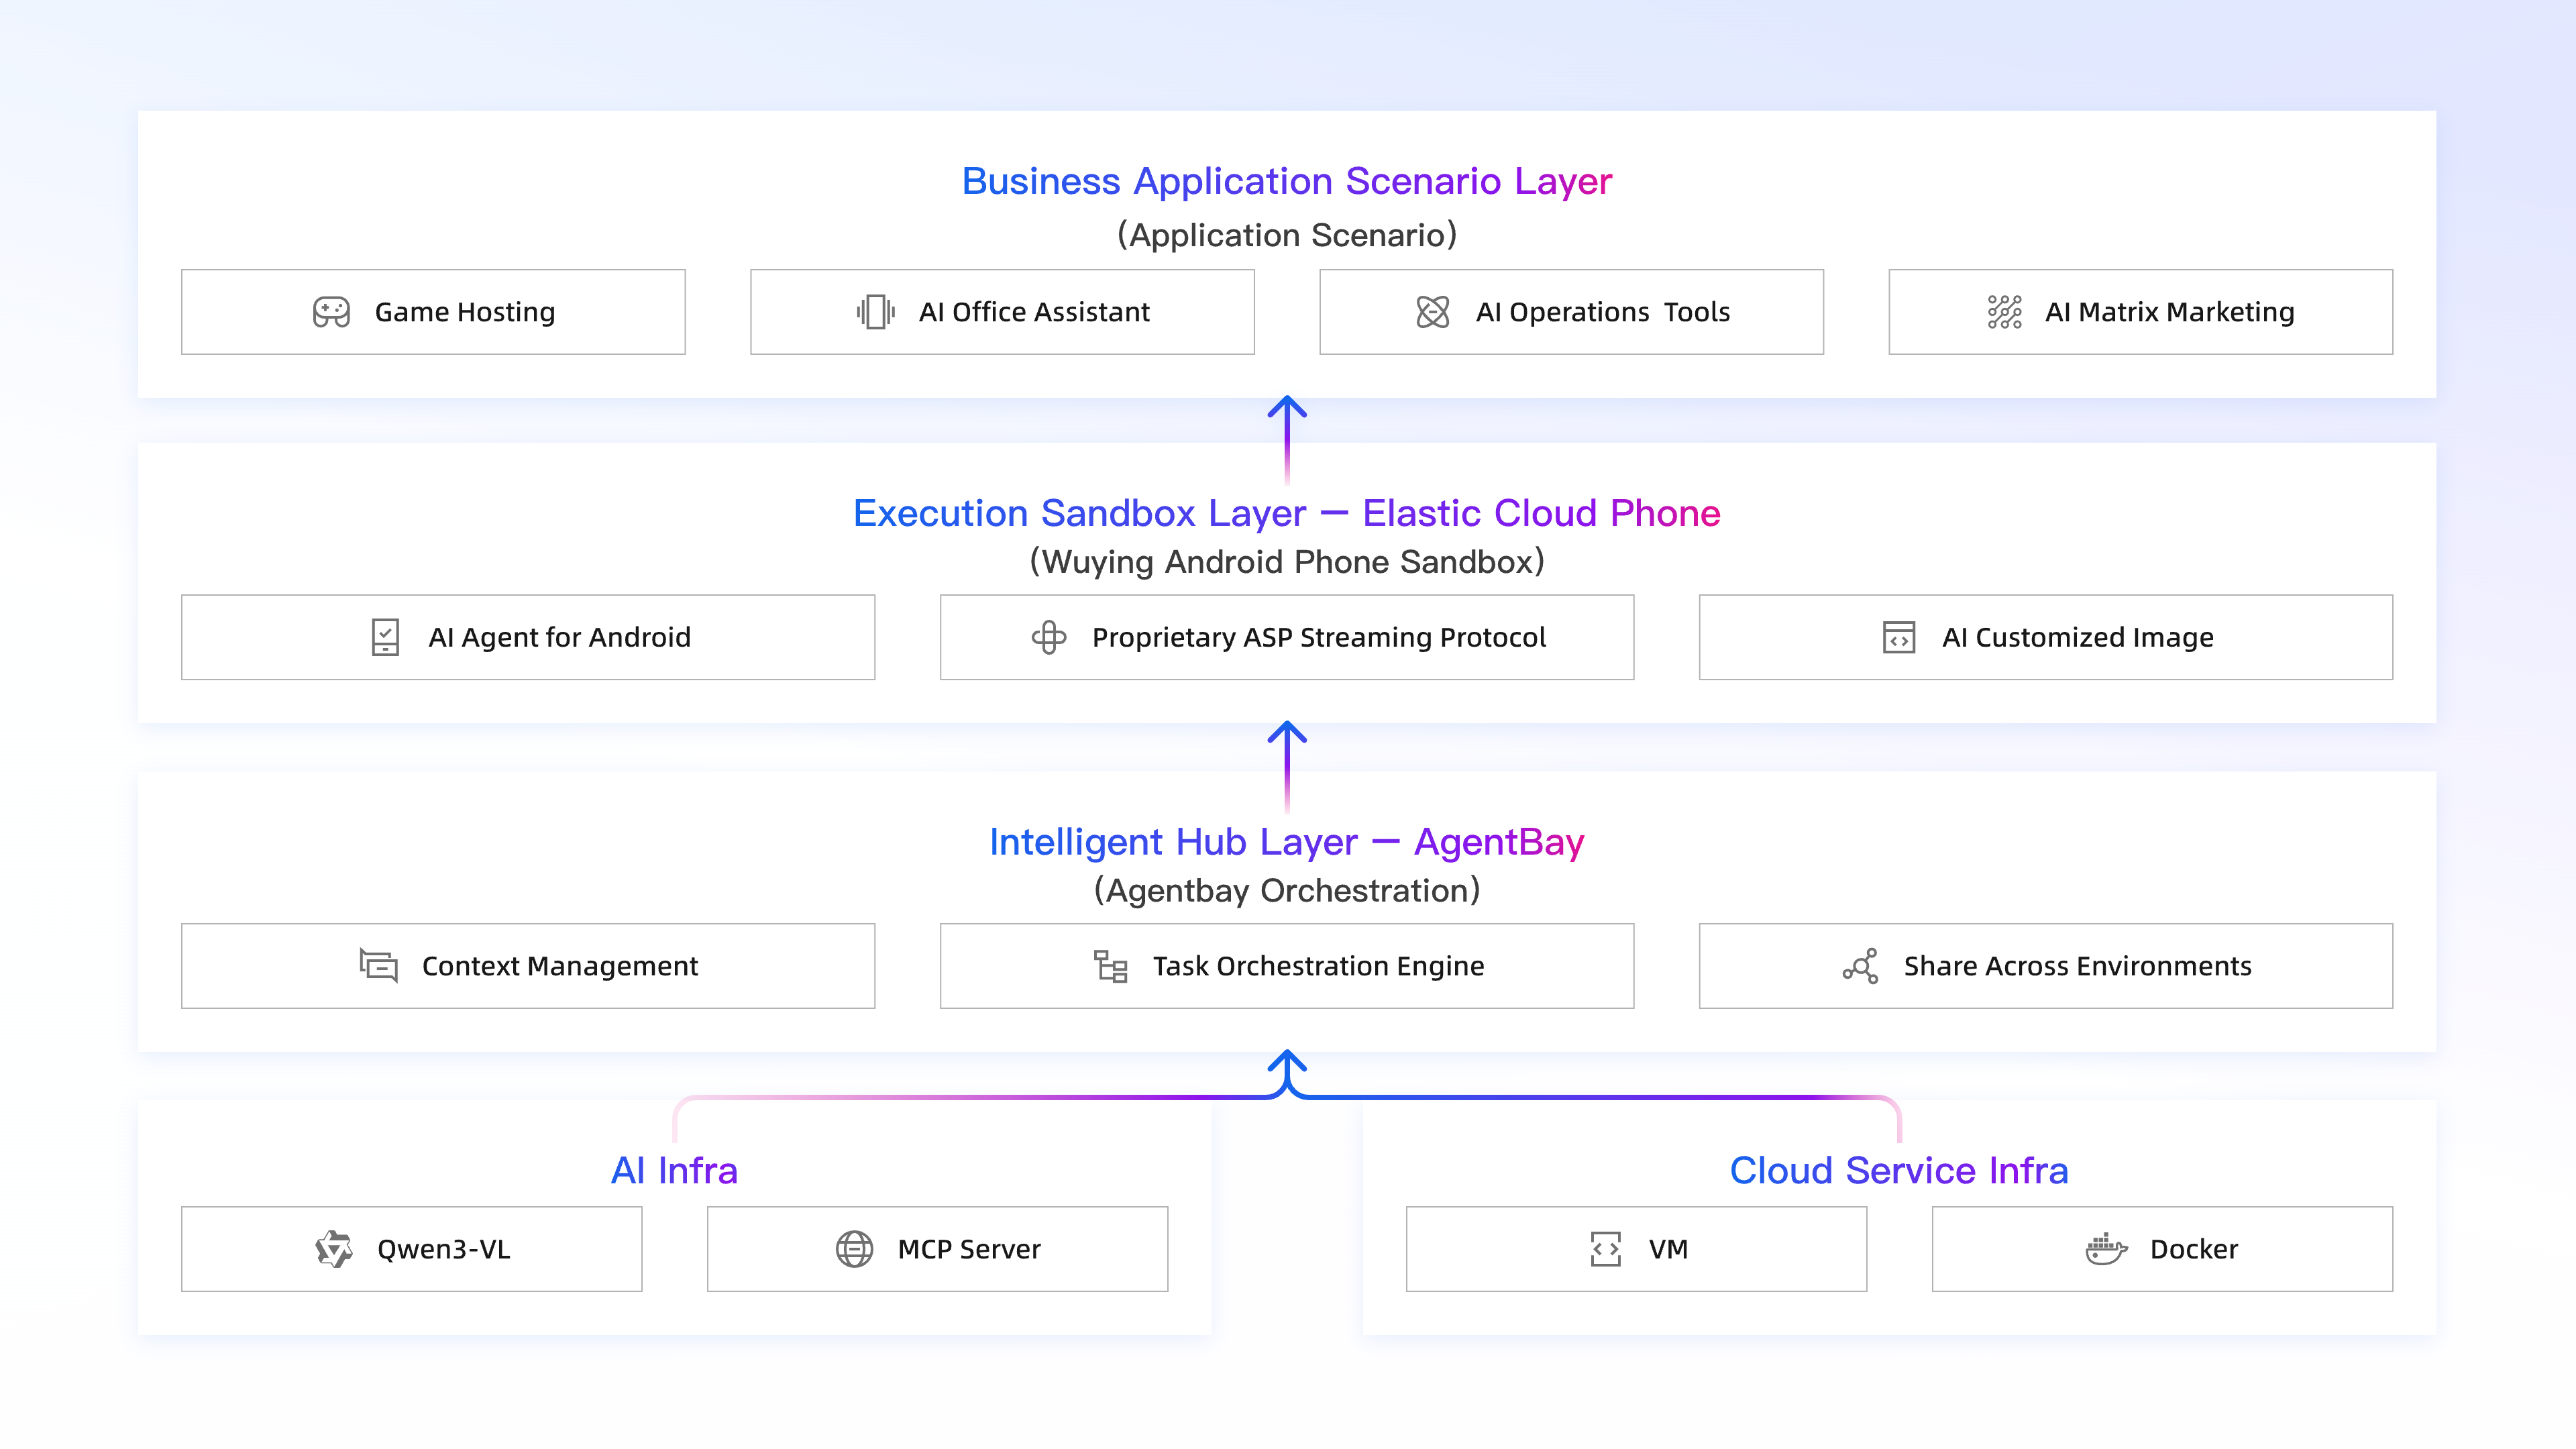Click the Qwen3-VL logo icon
This screenshot has width=2576, height=1449.
click(334, 1249)
